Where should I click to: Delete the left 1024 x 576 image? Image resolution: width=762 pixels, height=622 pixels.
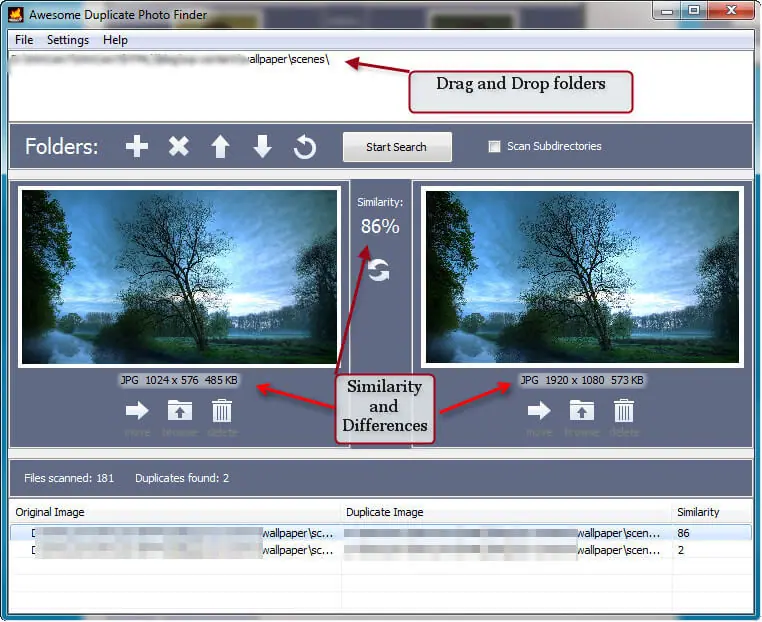point(222,411)
